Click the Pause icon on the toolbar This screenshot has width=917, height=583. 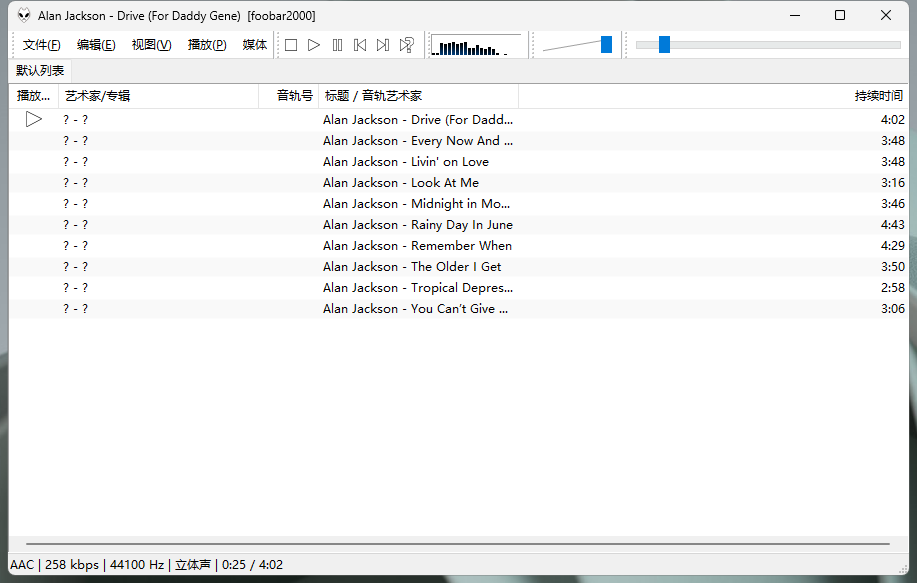(x=337, y=44)
